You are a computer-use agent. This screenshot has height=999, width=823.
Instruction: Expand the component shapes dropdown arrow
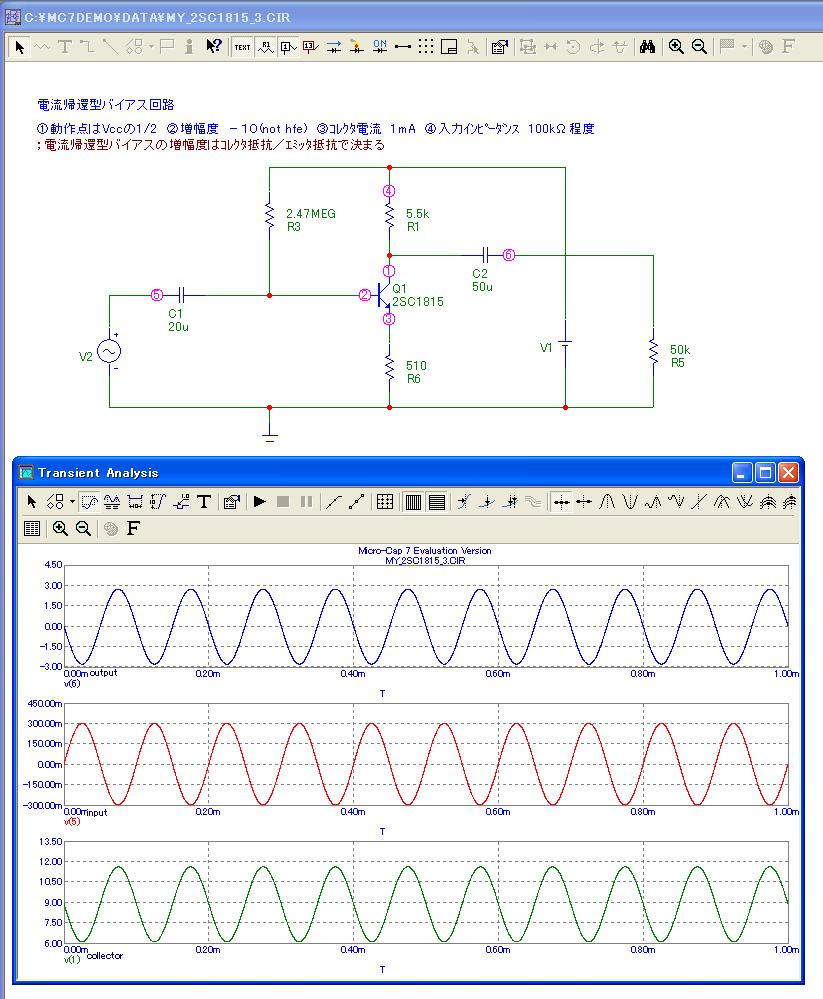(151, 46)
